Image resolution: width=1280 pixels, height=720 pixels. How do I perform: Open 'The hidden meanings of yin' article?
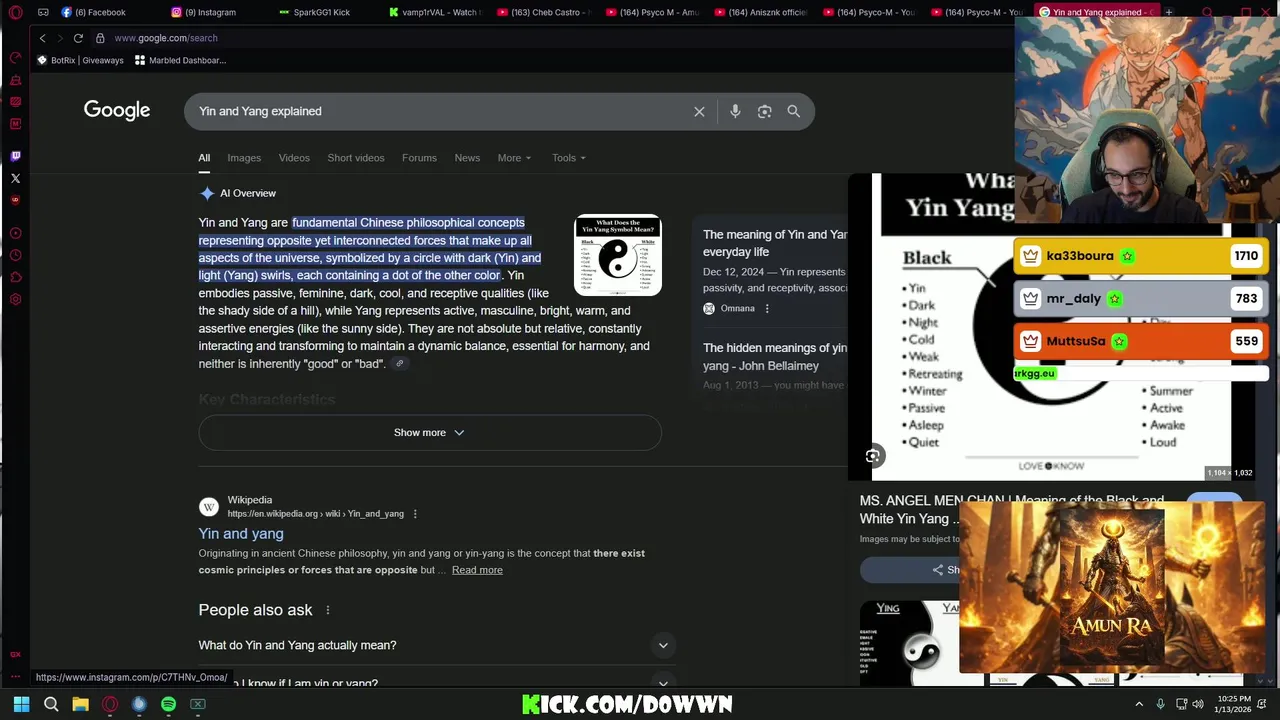click(774, 357)
